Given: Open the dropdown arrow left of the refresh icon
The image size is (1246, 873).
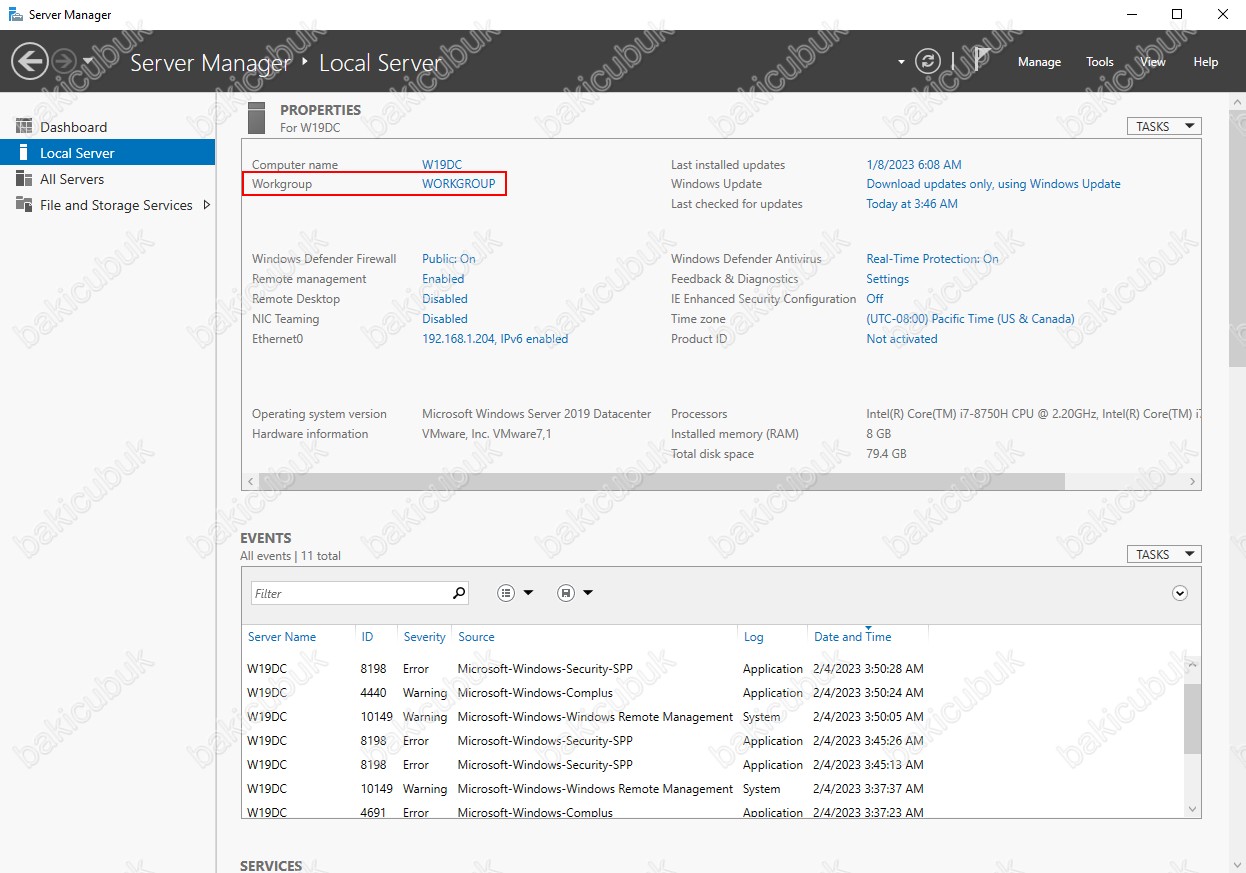Looking at the screenshot, I should 901,62.
